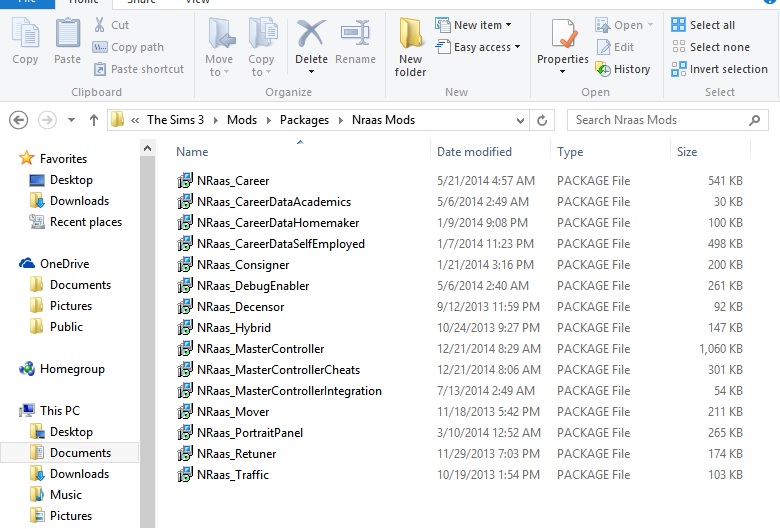Sort by Type column header
The height and width of the screenshot is (529, 780).
[x=570, y=152]
